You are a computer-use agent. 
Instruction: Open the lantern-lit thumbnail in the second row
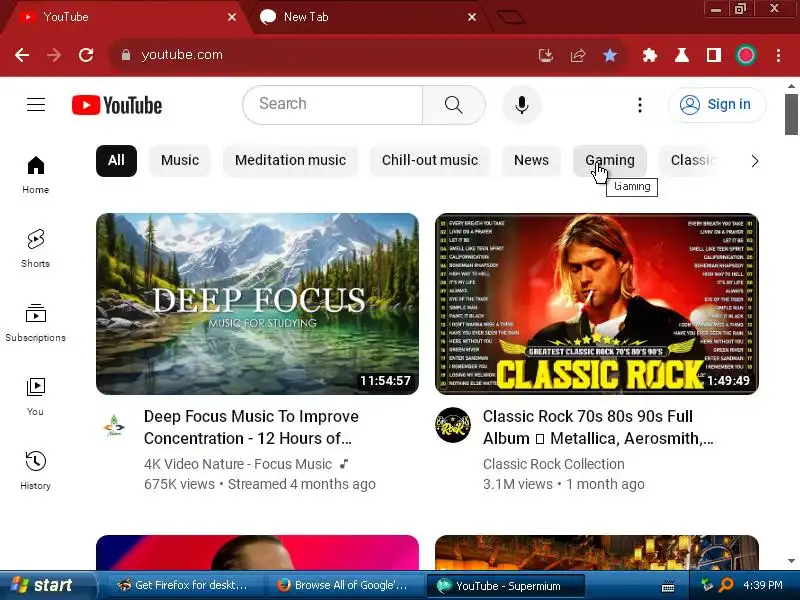point(596,552)
